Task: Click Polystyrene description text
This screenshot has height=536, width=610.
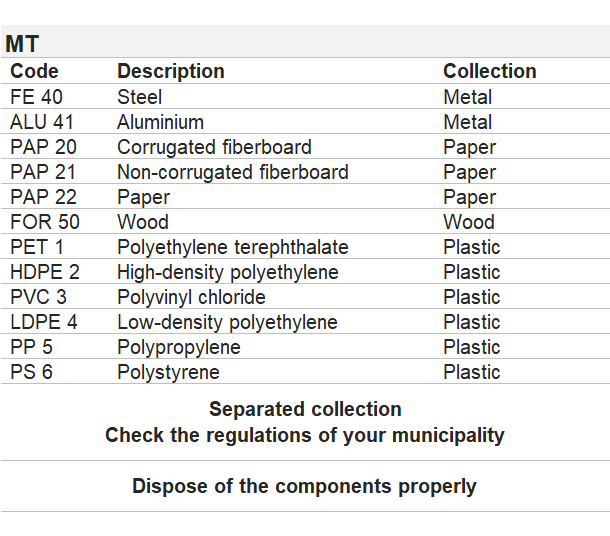Action: coord(168,372)
